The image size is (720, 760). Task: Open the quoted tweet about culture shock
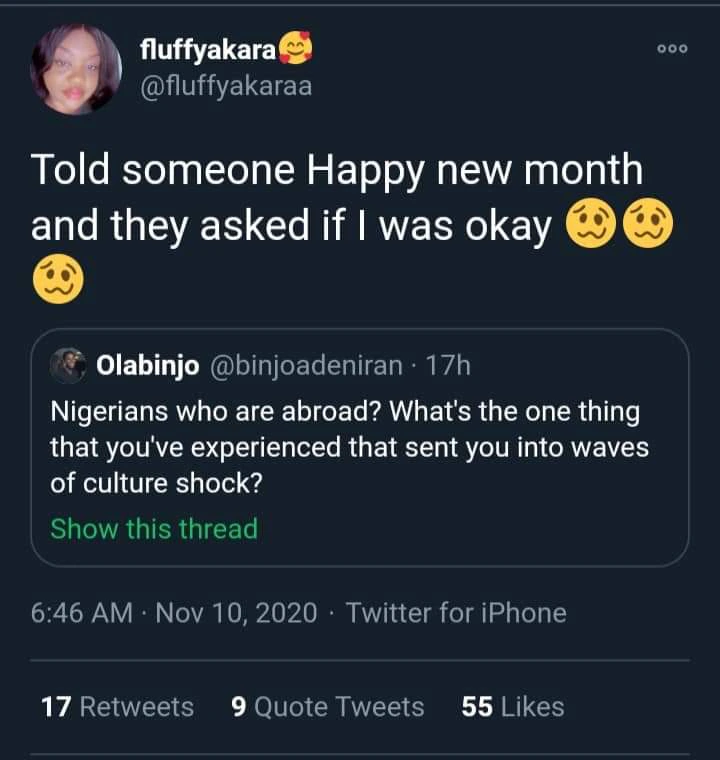(350, 447)
